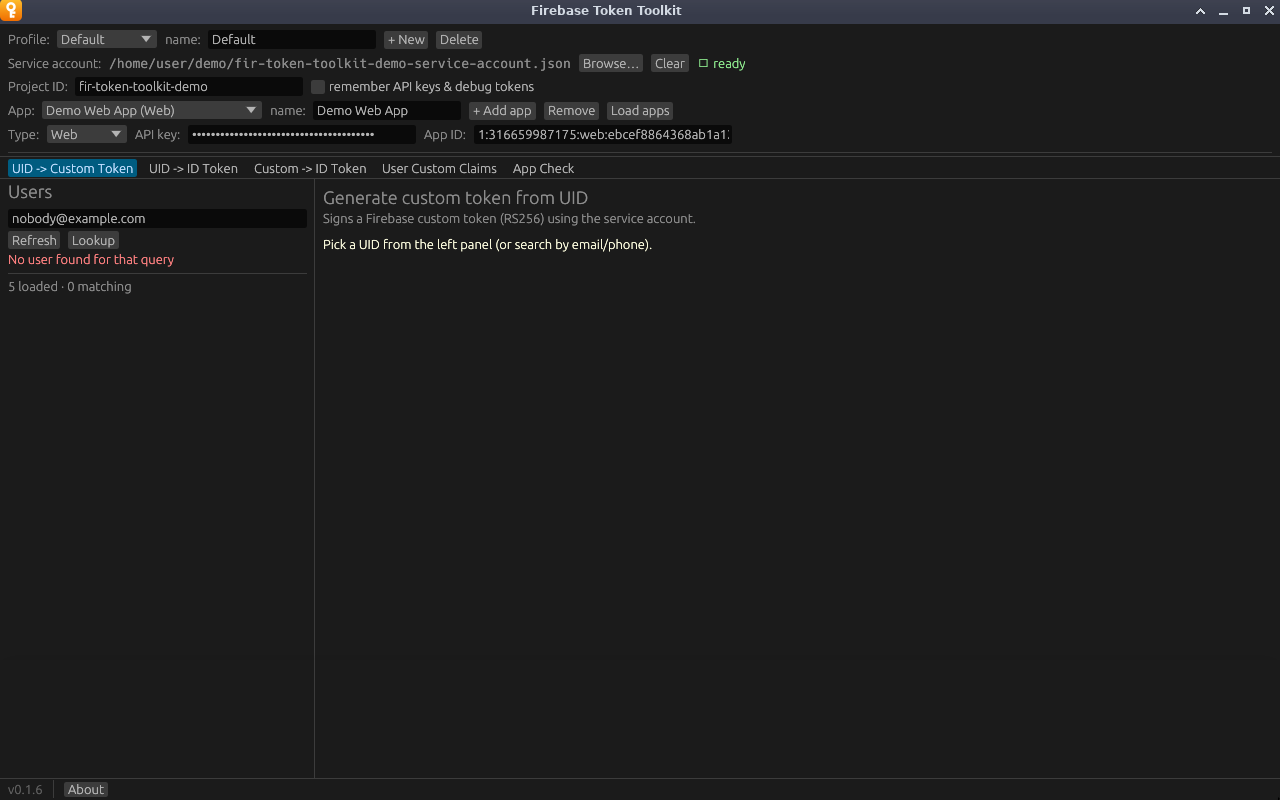
Task: Switch to UID -> Custom Token tab
Action: click(x=72, y=168)
